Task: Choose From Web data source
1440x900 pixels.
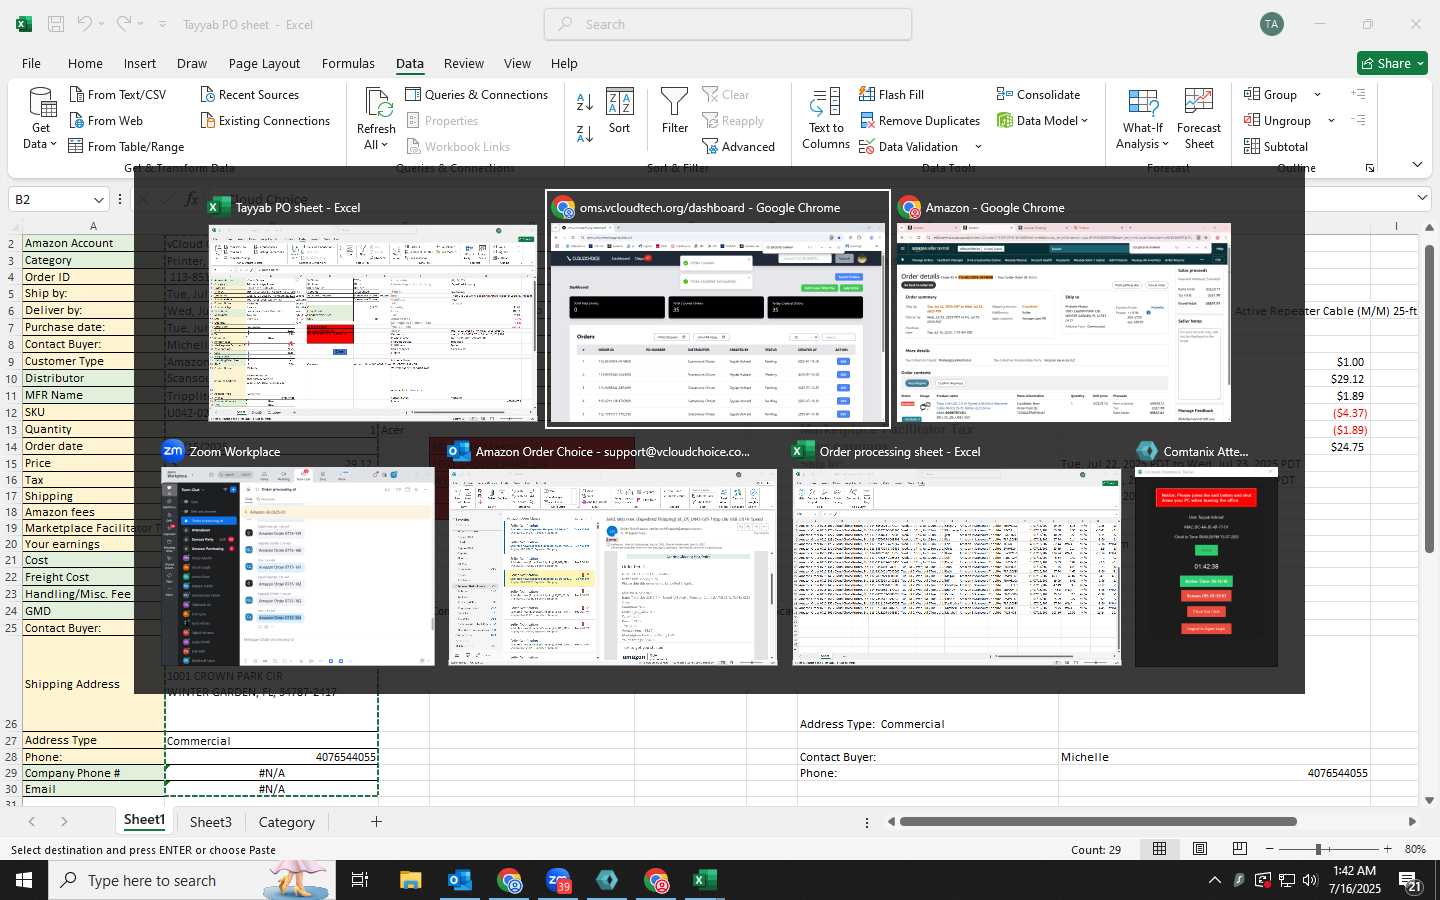Action: pyautogui.click(x=106, y=120)
